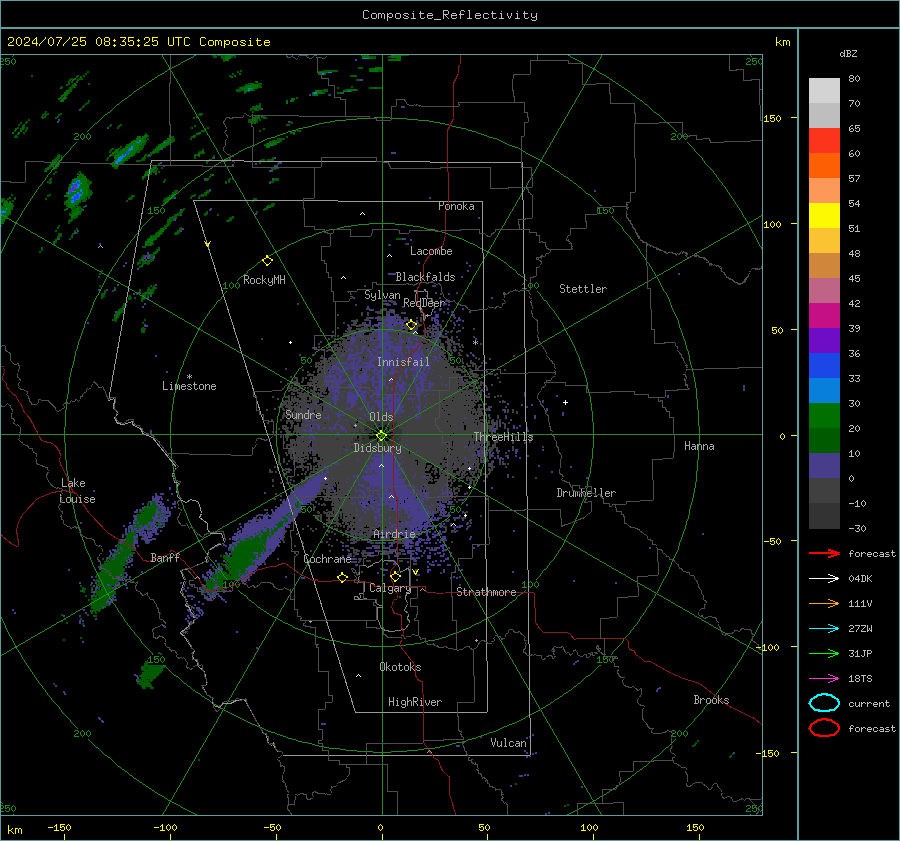Screen dimensions: 900x841
Task: Click the Lacombe town label
Action: [431, 251]
